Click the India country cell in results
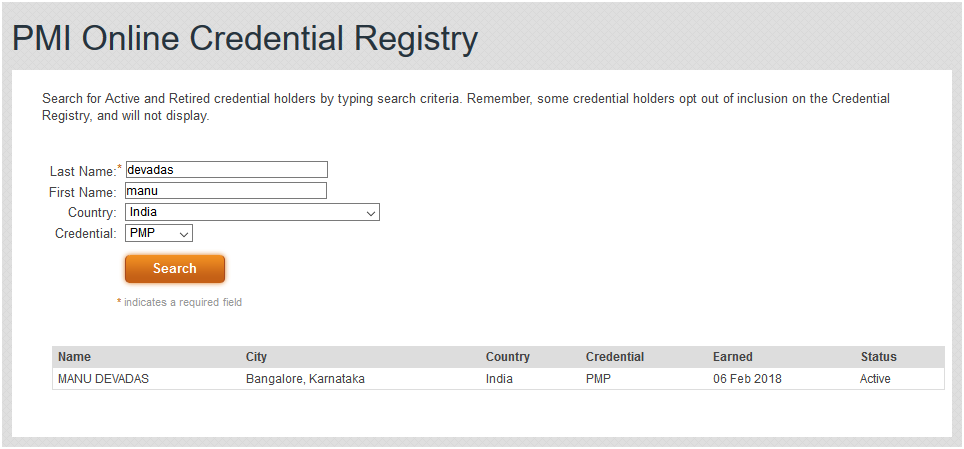This screenshot has width=964, height=449. click(499, 379)
